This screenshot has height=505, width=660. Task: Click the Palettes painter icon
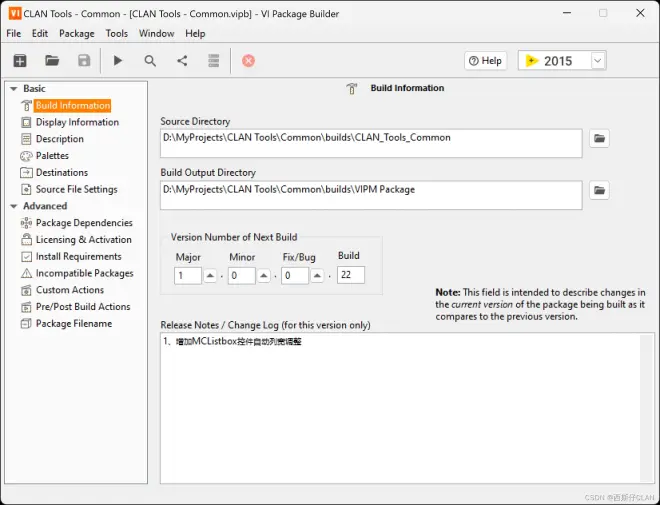(x=26, y=156)
